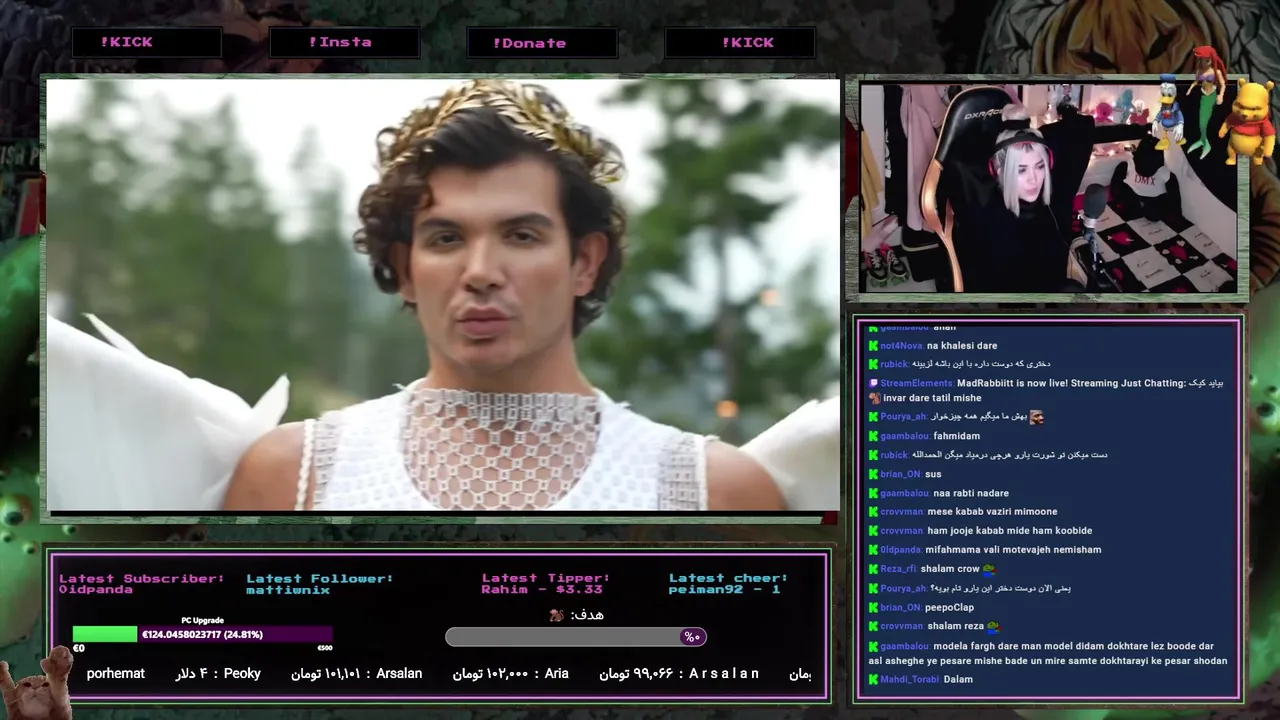The width and height of the screenshot is (1280, 720).
Task: Click the grey هدف goal progress bar
Action: 575,637
